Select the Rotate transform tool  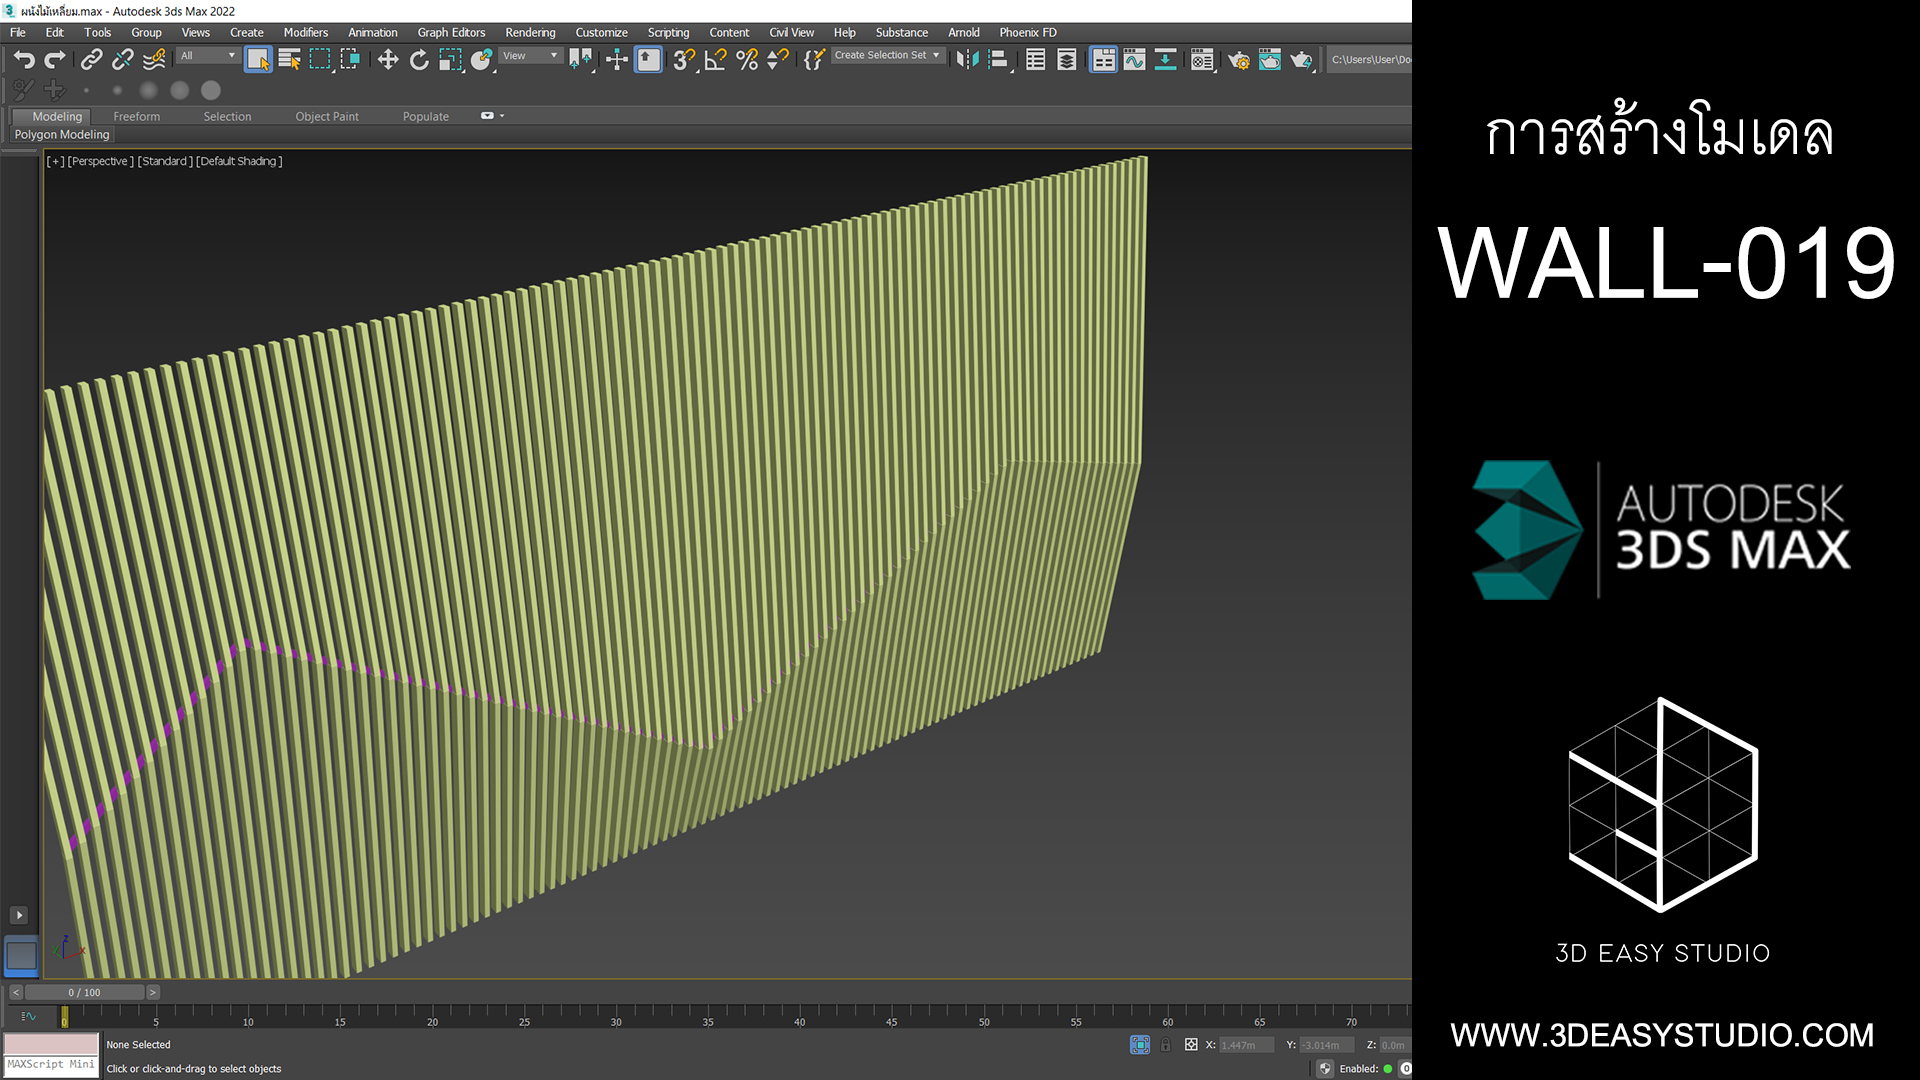coord(419,60)
